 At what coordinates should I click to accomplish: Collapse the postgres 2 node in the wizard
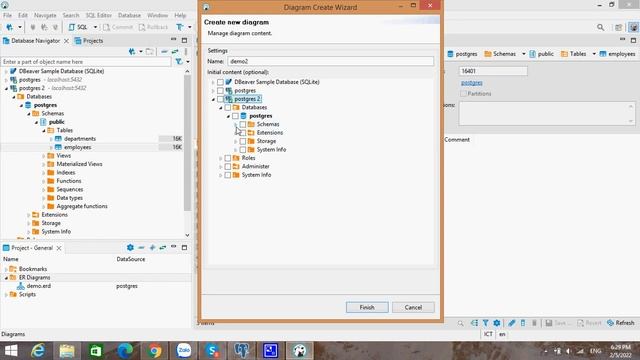click(213, 99)
